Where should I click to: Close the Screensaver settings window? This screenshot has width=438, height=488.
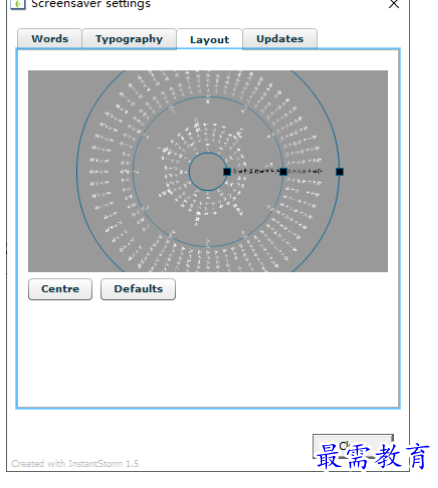coord(394,4)
